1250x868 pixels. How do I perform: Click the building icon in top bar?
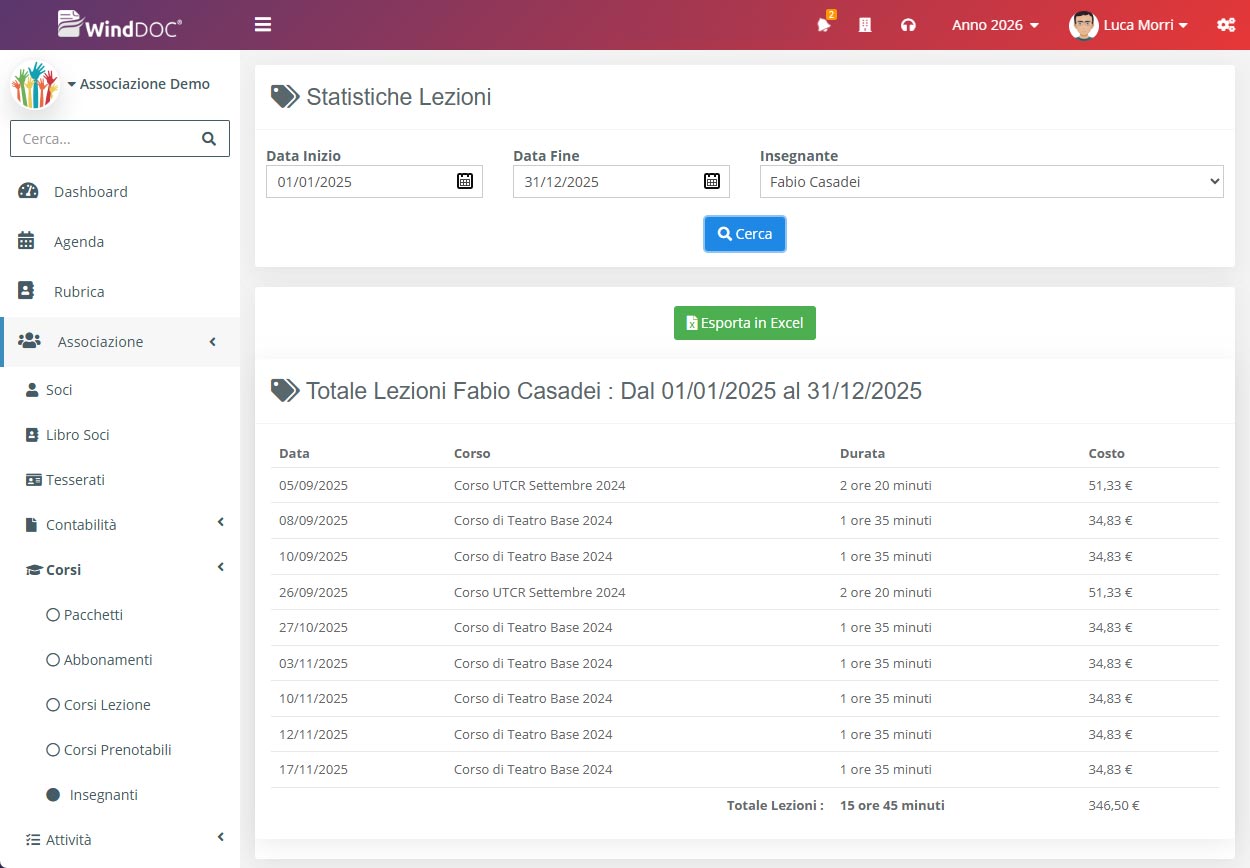pos(865,25)
